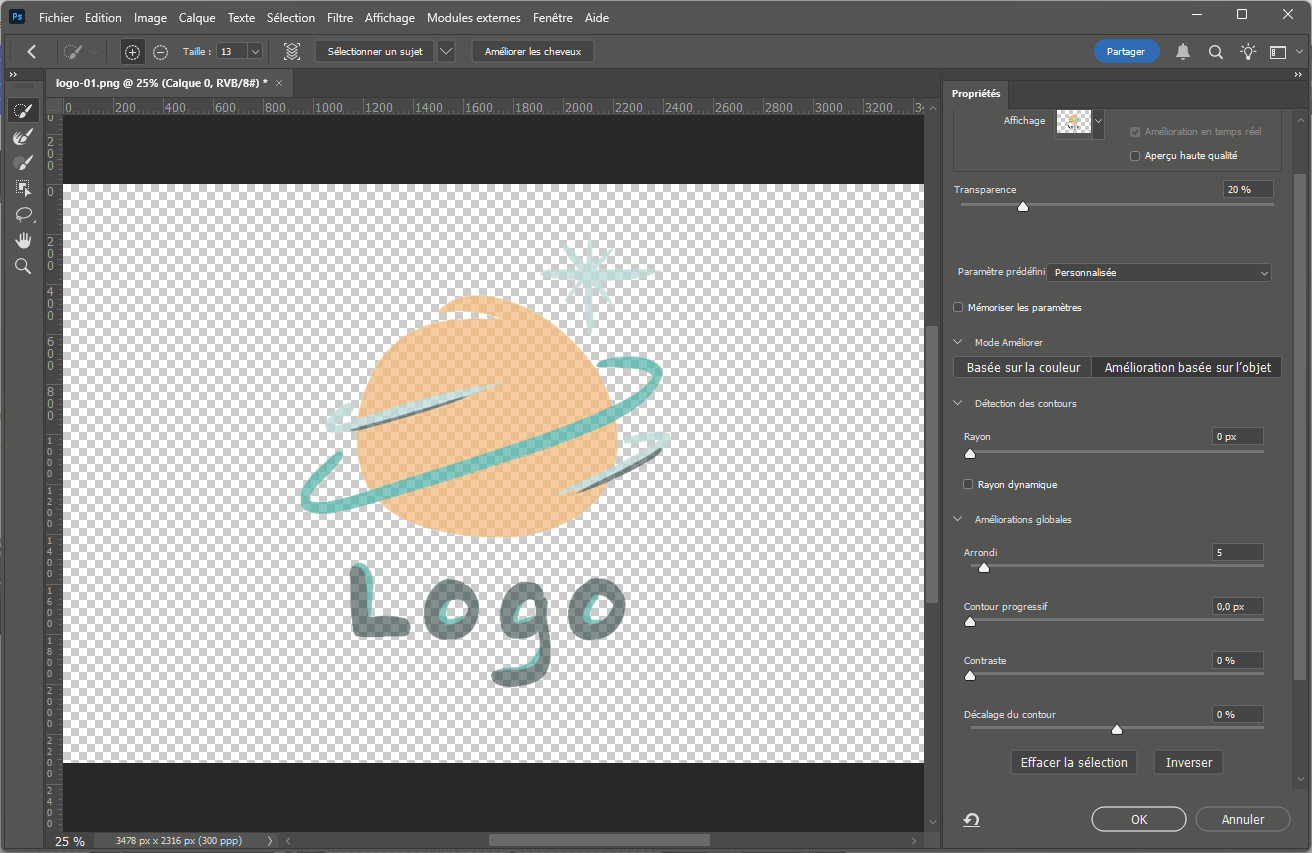Image resolution: width=1312 pixels, height=853 pixels.
Task: Click the Sélectionner un sujet button
Action: 375,52
